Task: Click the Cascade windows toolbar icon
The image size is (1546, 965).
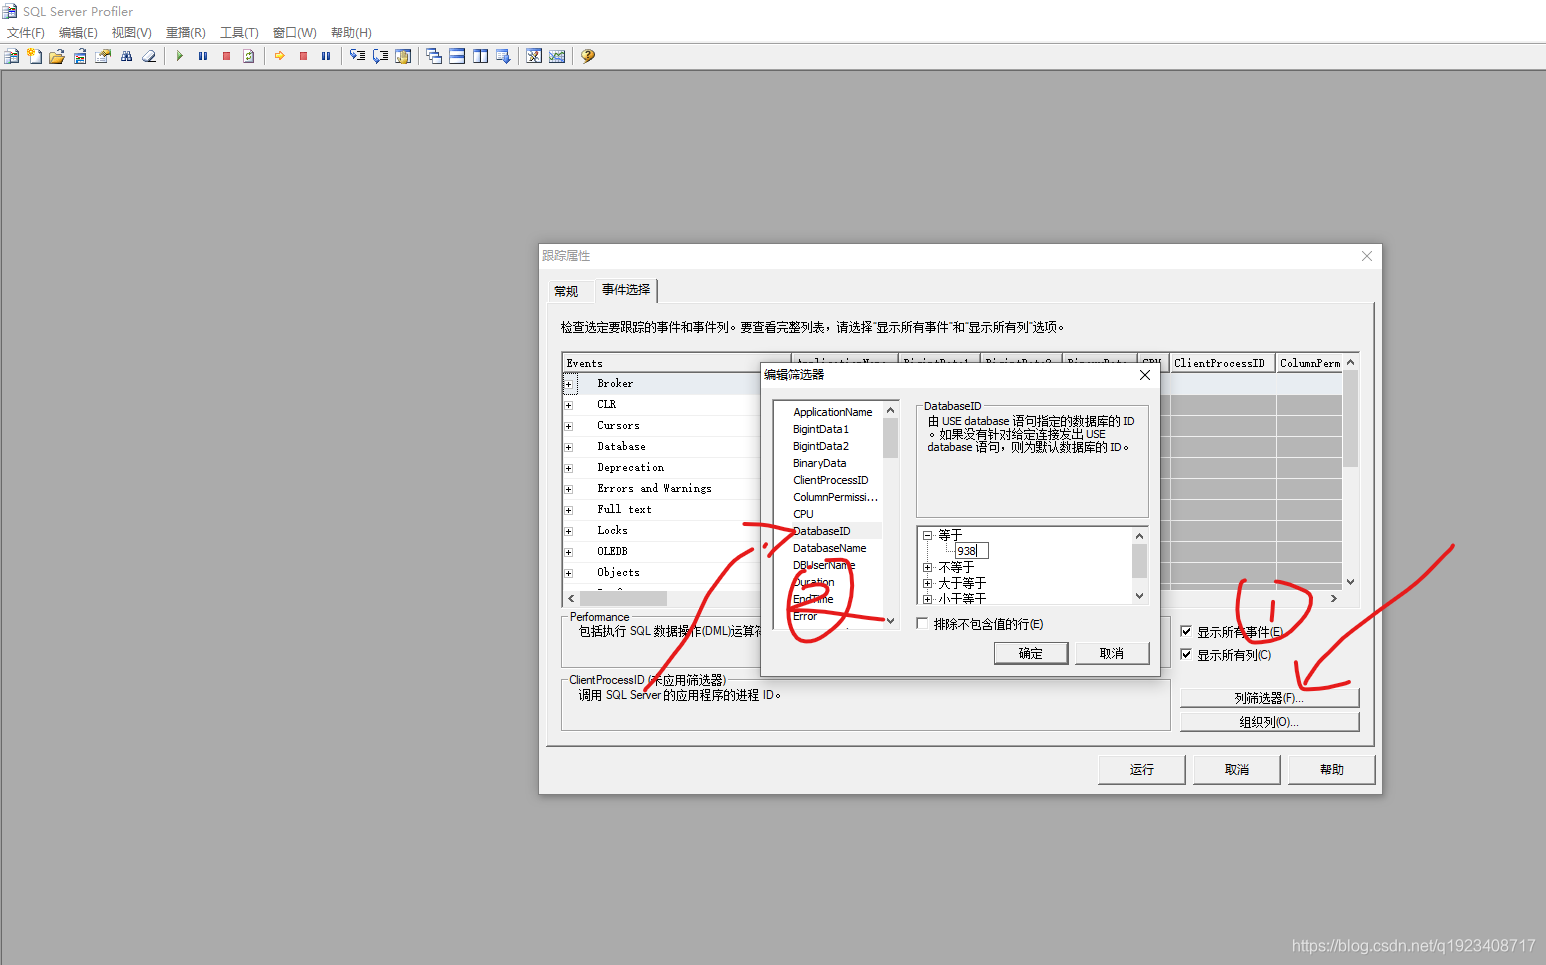Action: pyautogui.click(x=434, y=56)
